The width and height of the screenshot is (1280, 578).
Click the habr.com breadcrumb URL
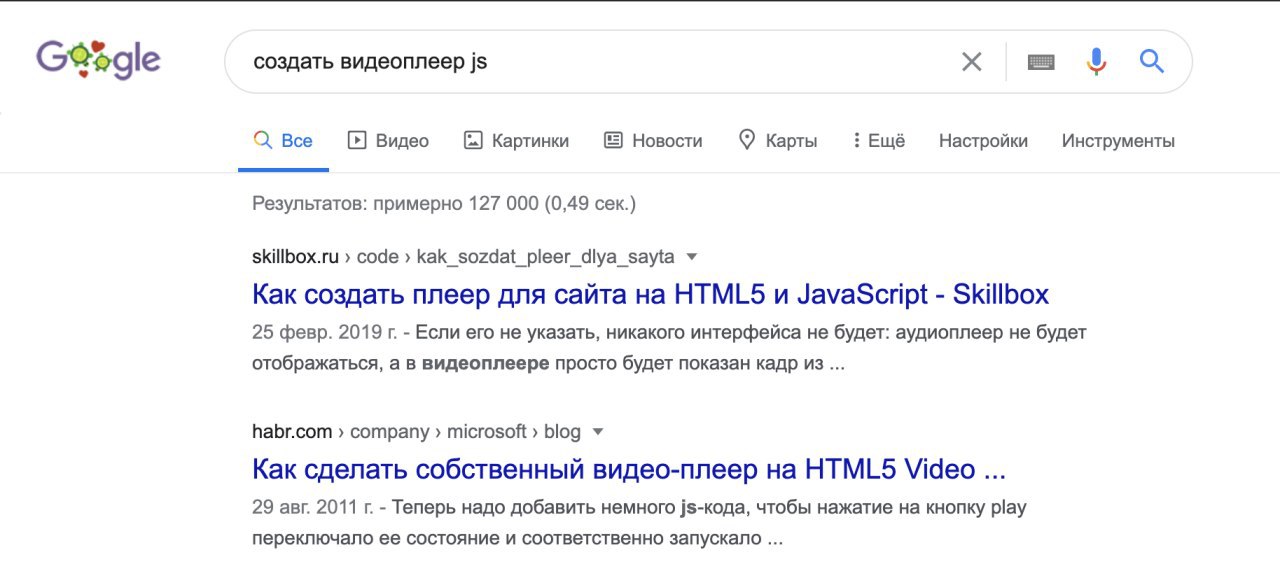[416, 432]
